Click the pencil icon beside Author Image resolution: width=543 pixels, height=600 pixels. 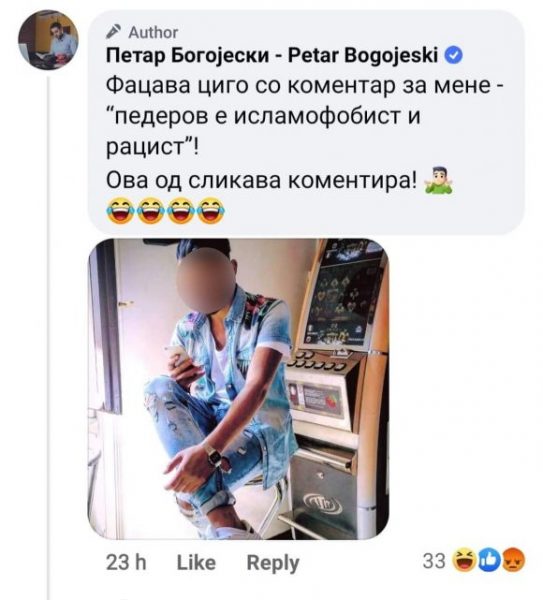point(114,32)
